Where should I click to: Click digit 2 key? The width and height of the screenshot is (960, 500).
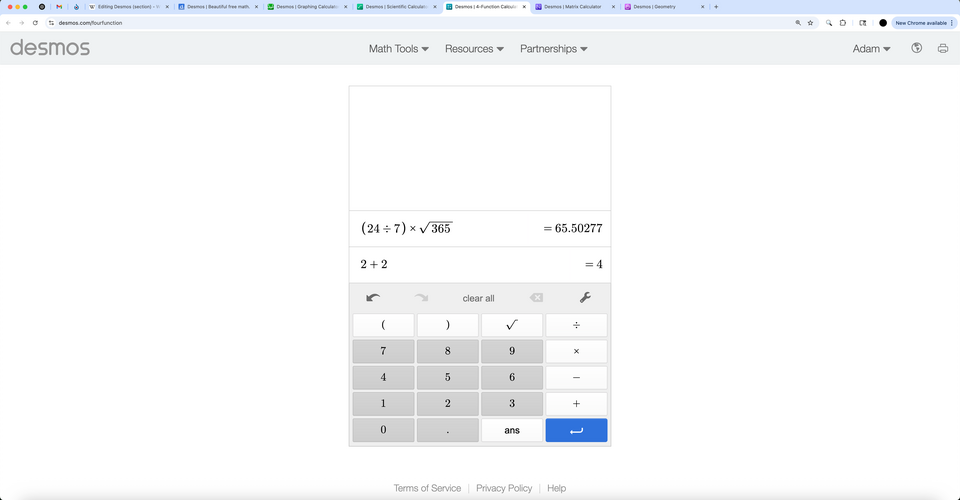tap(448, 404)
